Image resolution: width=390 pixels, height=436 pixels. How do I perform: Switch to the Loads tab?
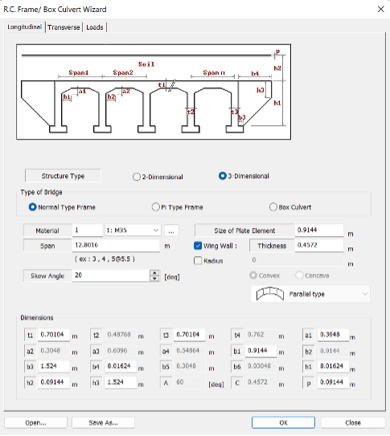pyautogui.click(x=95, y=27)
